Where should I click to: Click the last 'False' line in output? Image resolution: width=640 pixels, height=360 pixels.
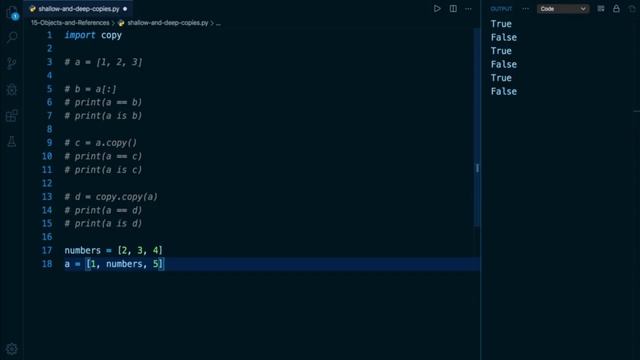(504, 91)
